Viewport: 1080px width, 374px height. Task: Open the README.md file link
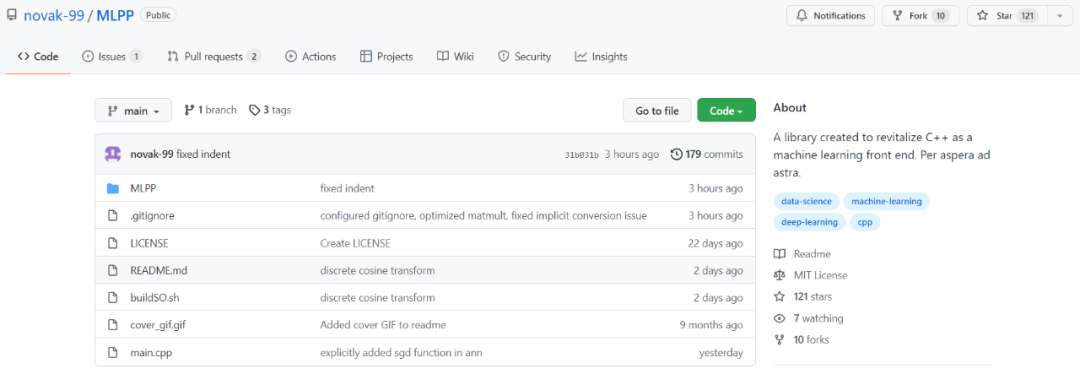pyautogui.click(x=158, y=271)
